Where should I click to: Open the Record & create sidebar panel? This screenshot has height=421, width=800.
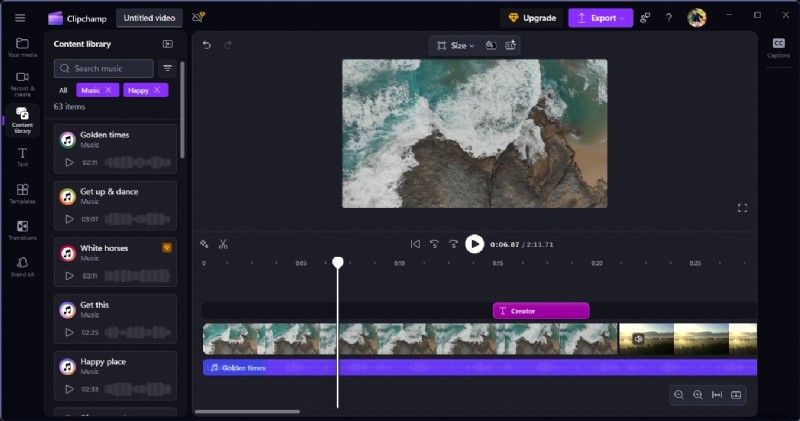click(22, 82)
